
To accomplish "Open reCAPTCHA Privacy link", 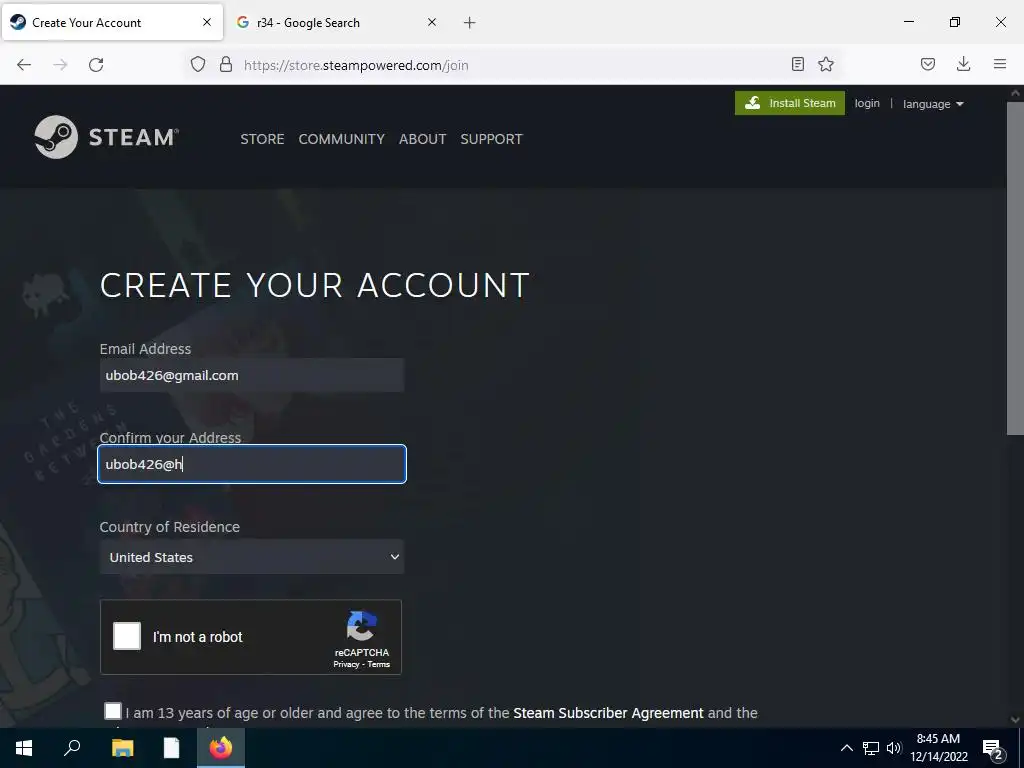I will click(346, 664).
